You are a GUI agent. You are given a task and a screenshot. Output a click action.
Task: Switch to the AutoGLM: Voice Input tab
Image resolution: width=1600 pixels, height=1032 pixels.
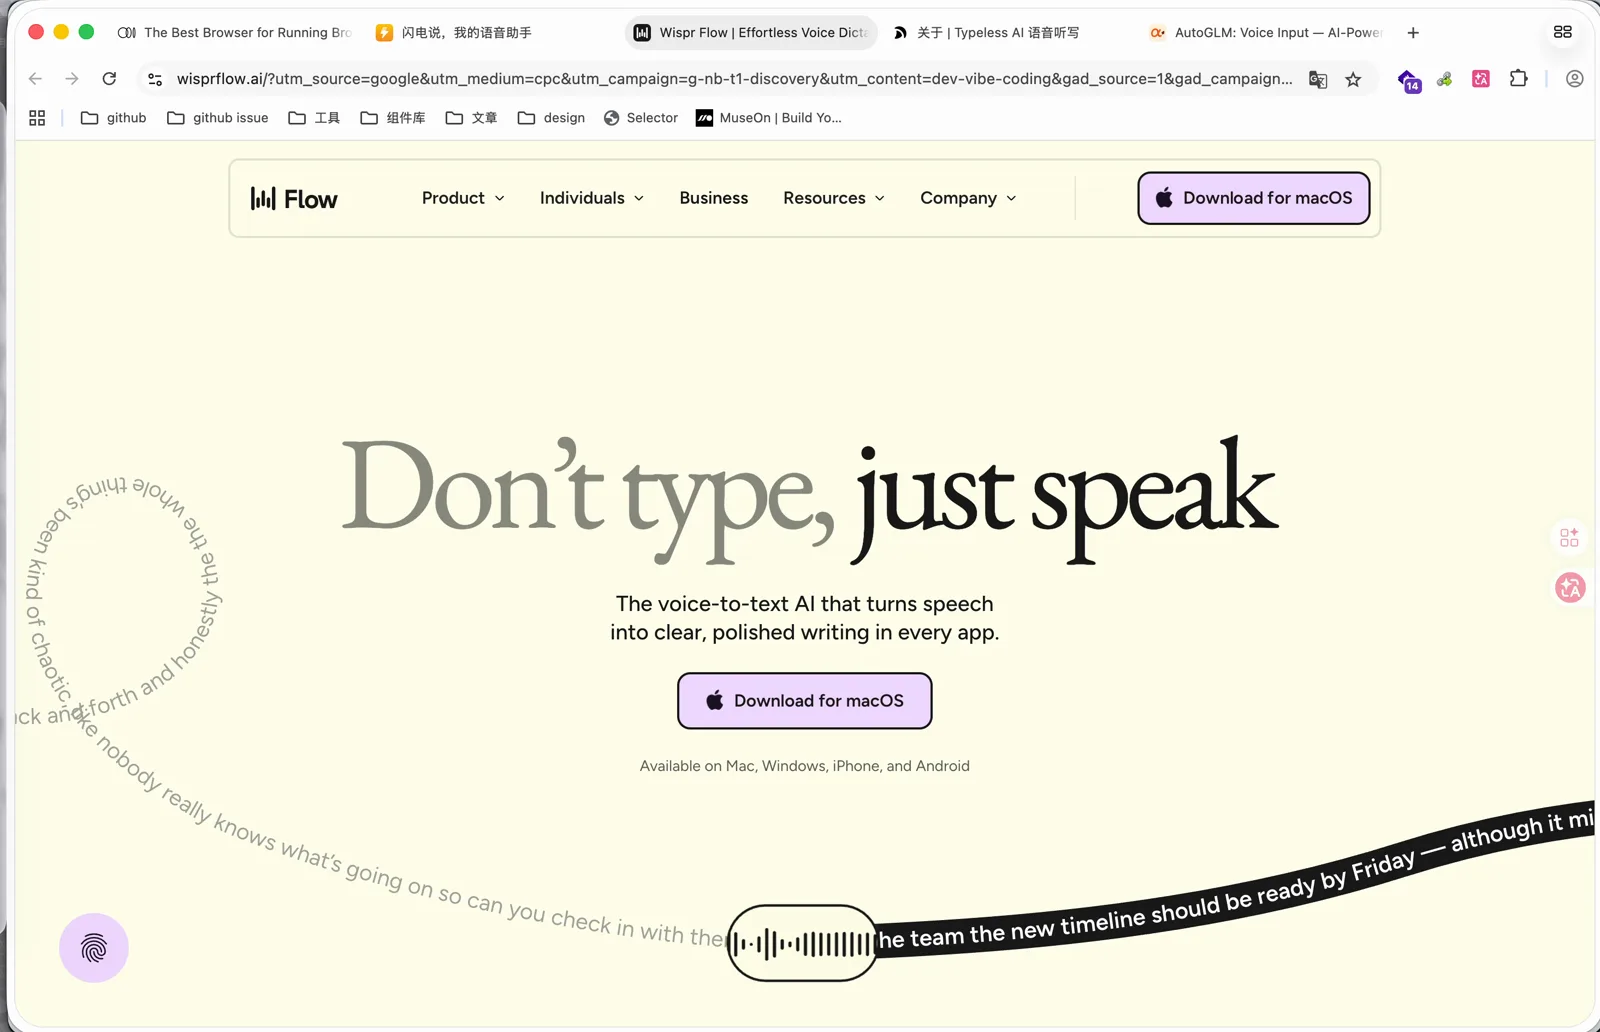1266,33
